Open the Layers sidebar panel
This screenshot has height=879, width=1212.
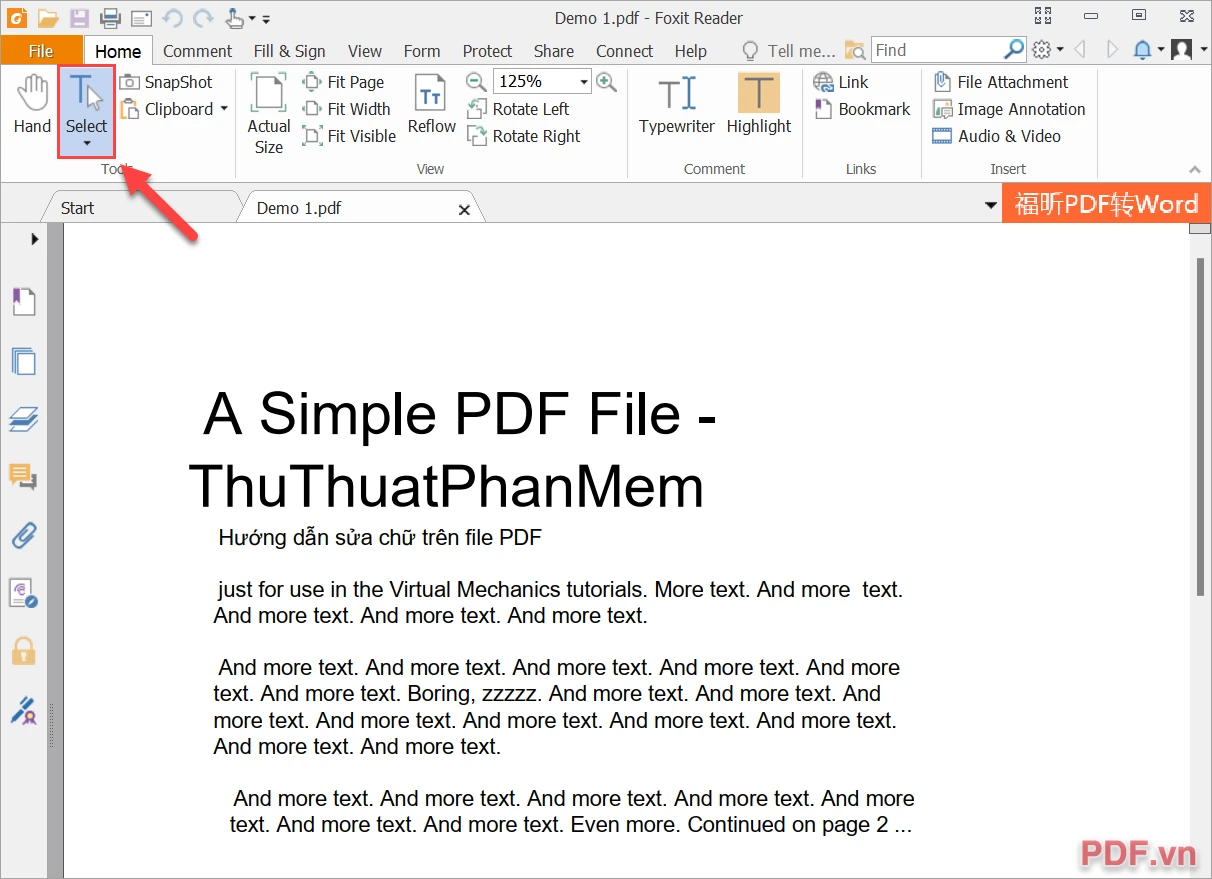pyautogui.click(x=23, y=419)
